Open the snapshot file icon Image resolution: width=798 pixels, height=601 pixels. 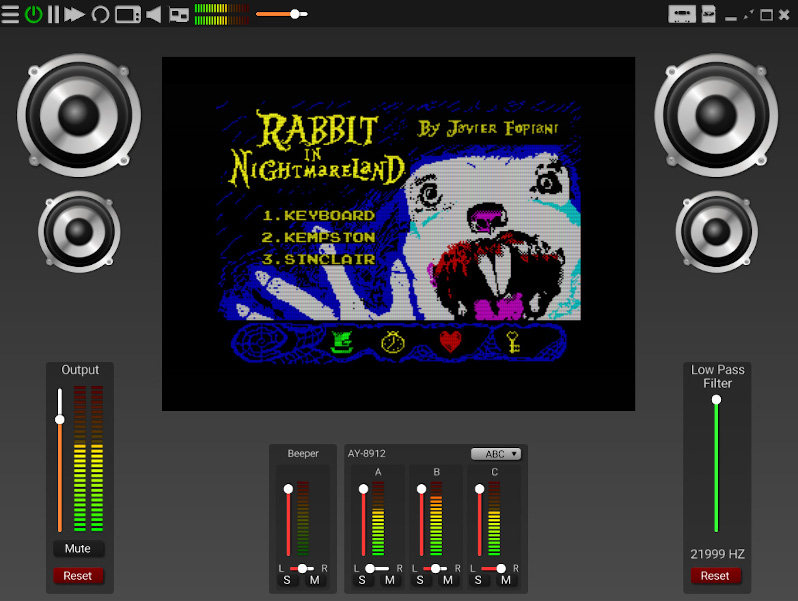tap(708, 14)
